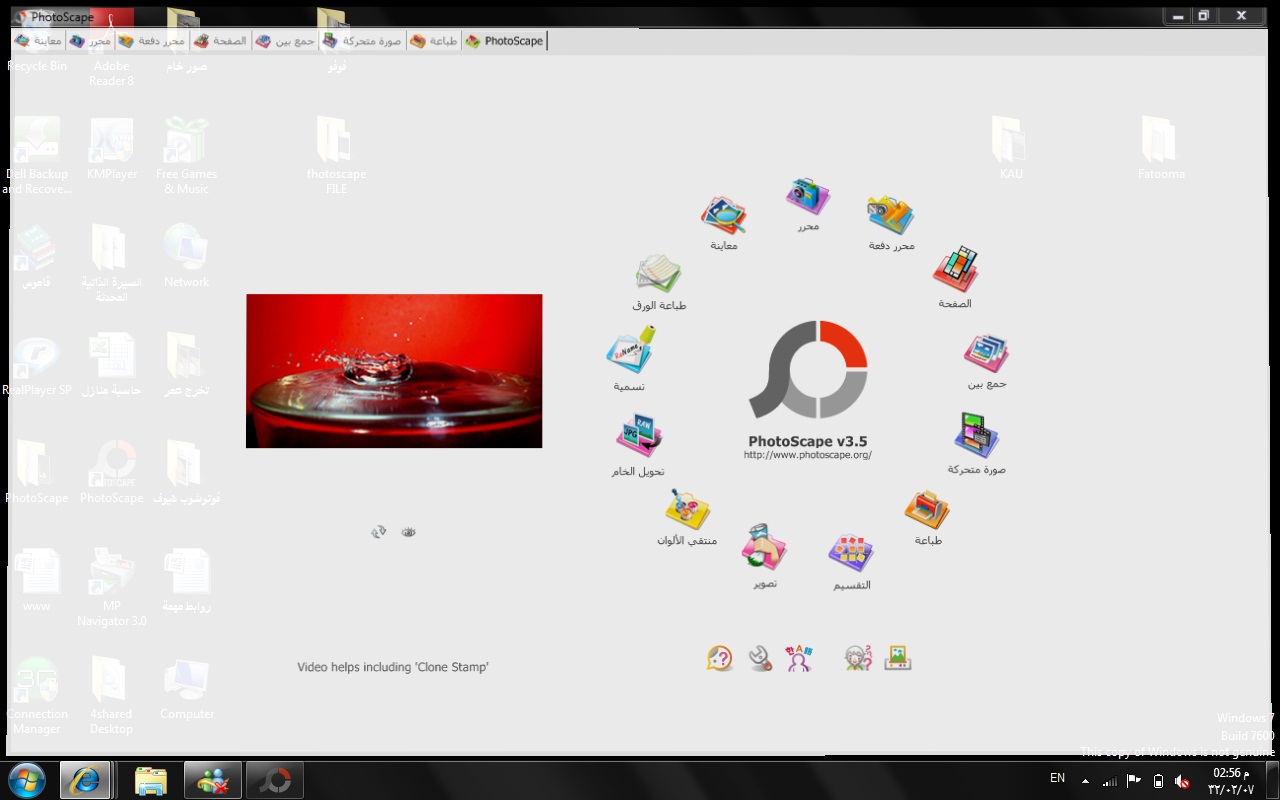Click the refresh arrows below the photo
Screen dimensions: 1280x800
[x=379, y=532]
